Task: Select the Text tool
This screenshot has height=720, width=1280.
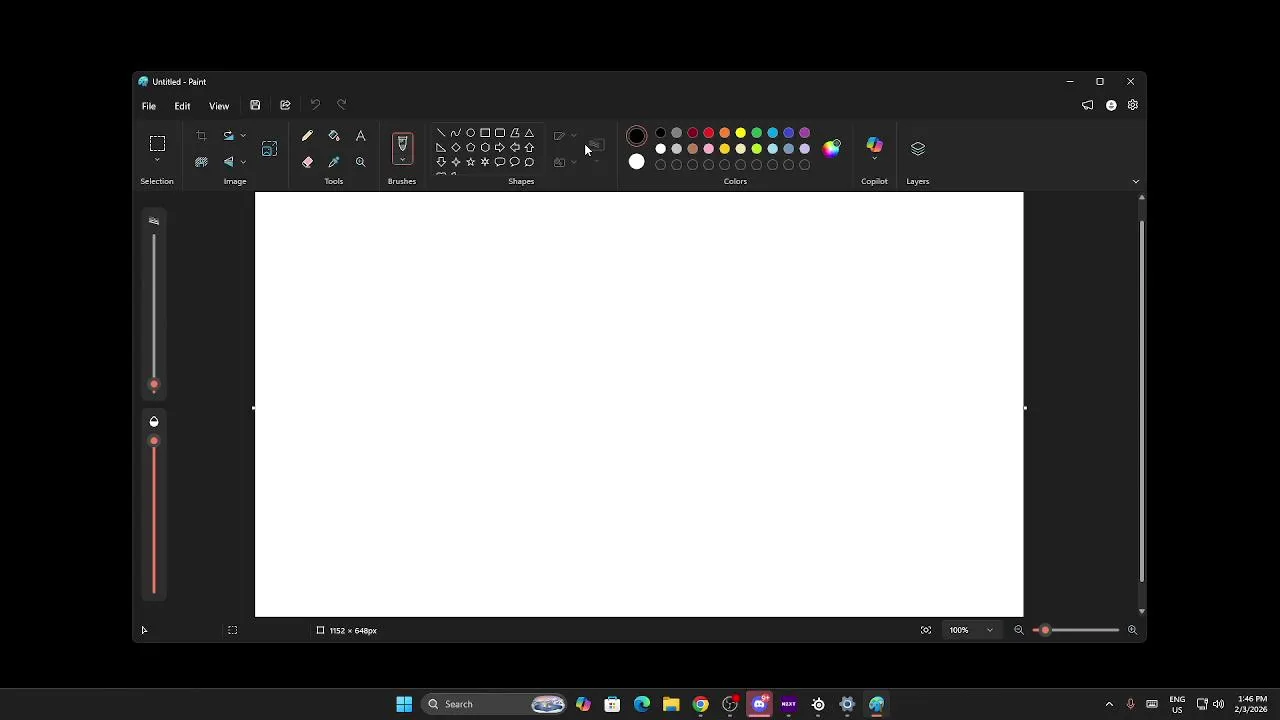Action: click(x=361, y=136)
